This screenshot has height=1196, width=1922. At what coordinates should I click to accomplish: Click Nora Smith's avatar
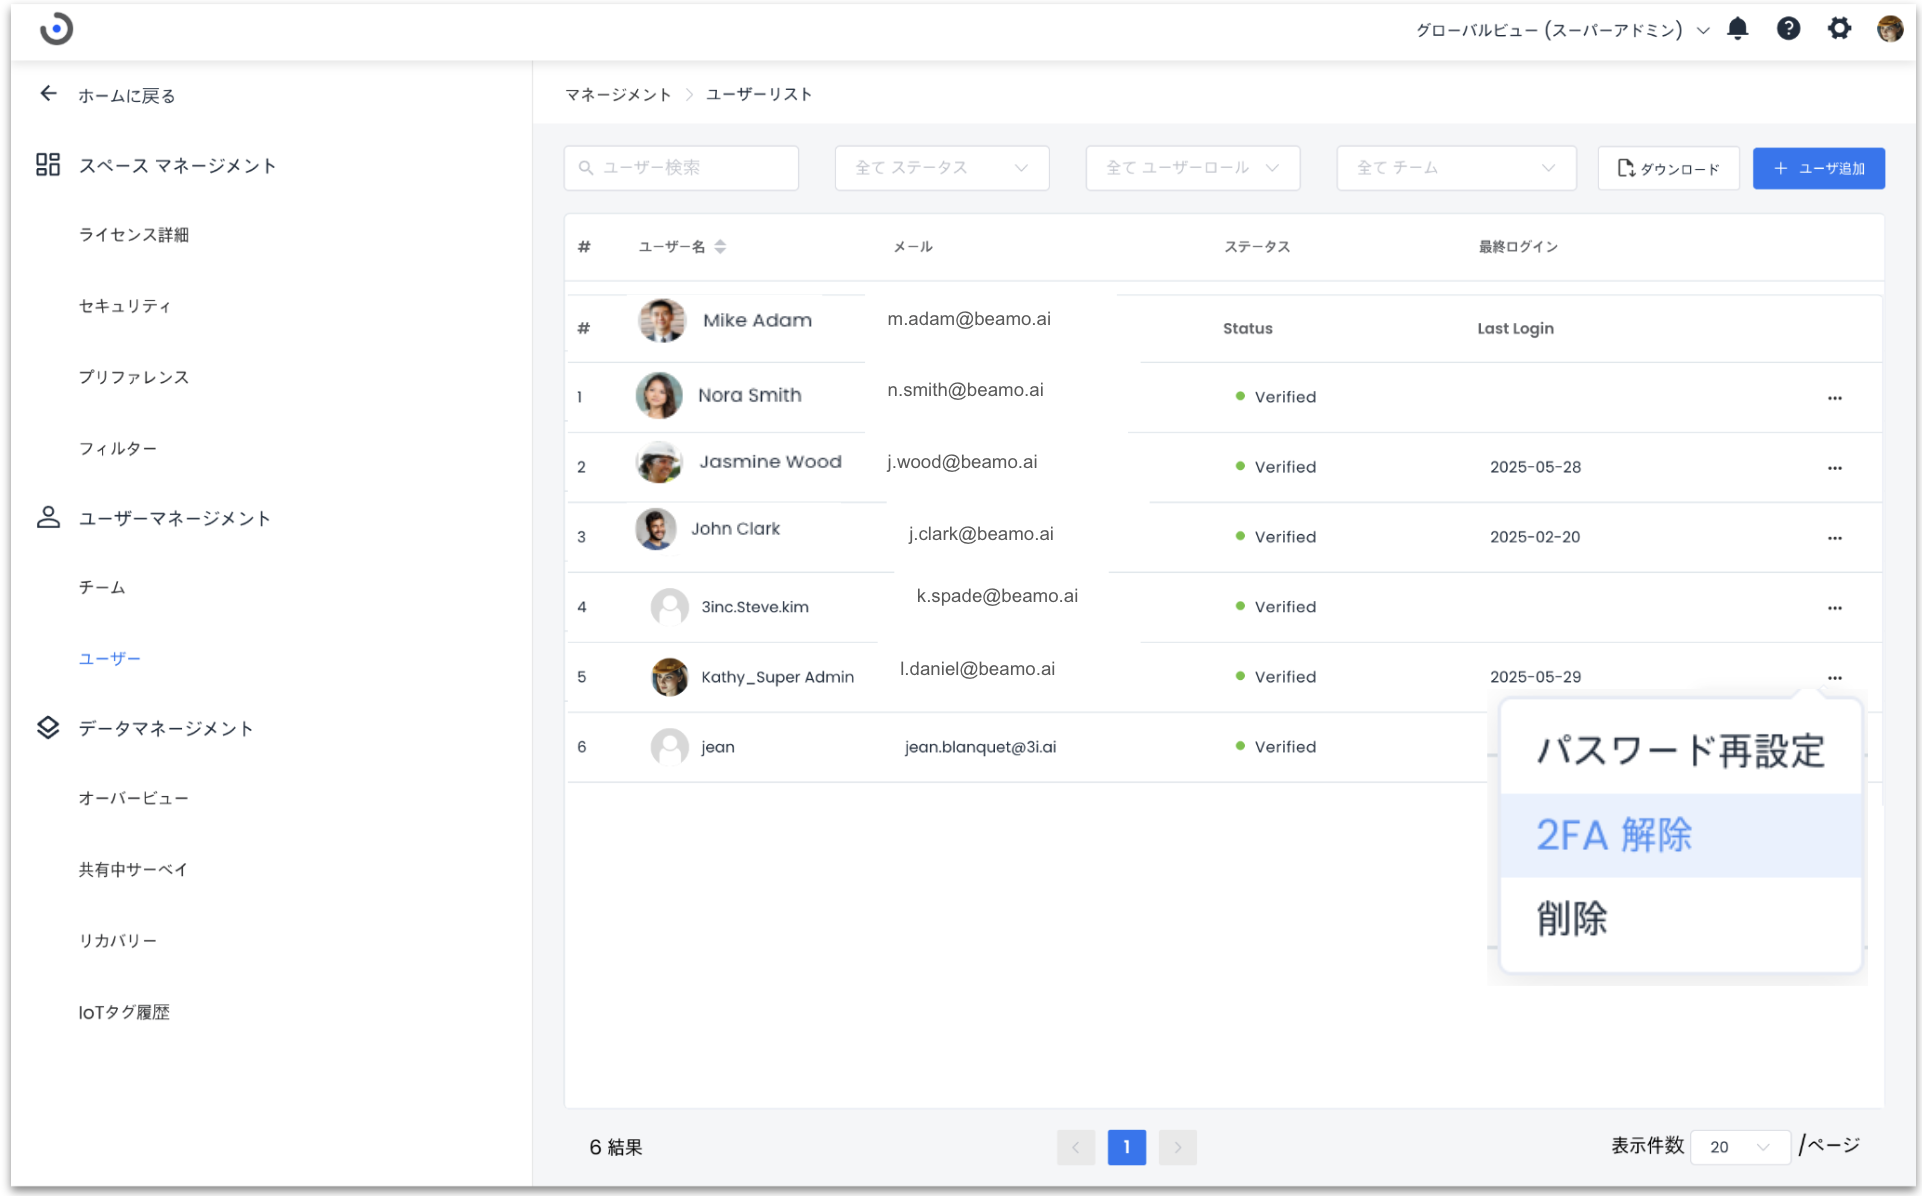point(659,395)
